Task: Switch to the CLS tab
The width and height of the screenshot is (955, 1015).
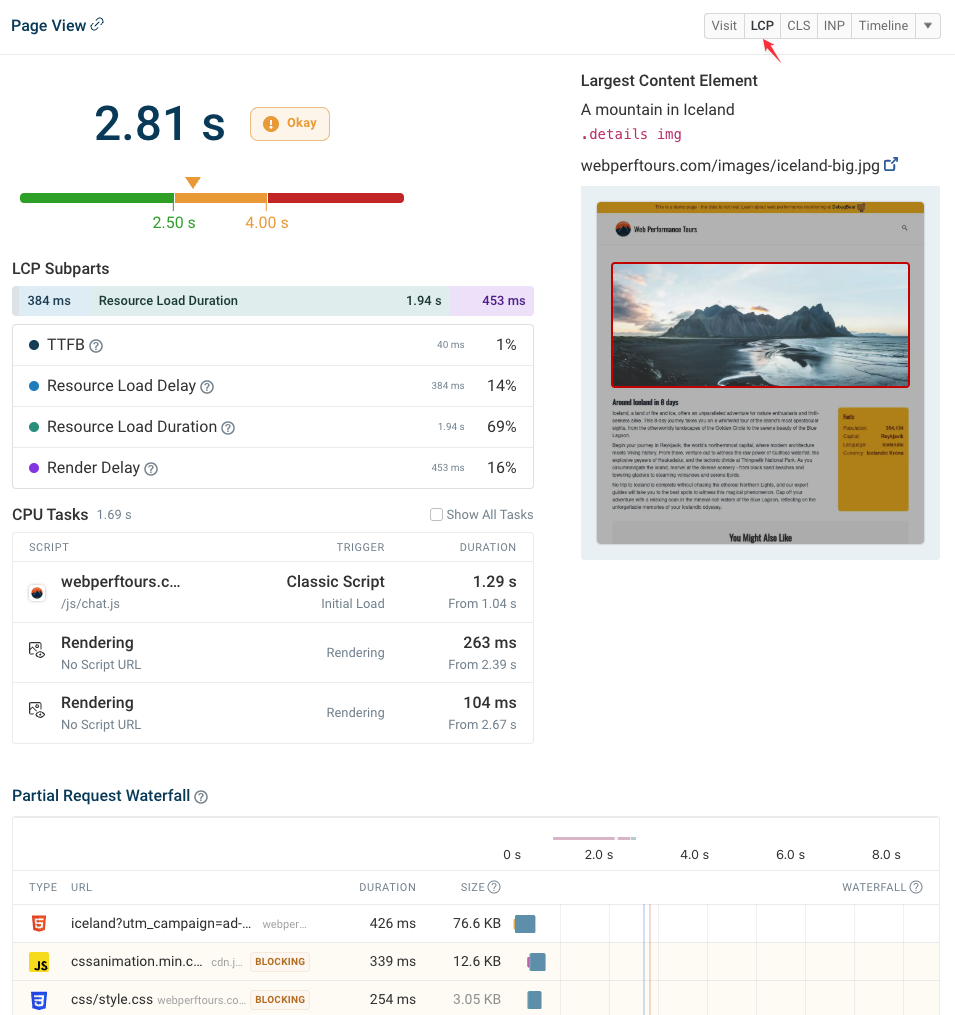Action: click(798, 25)
